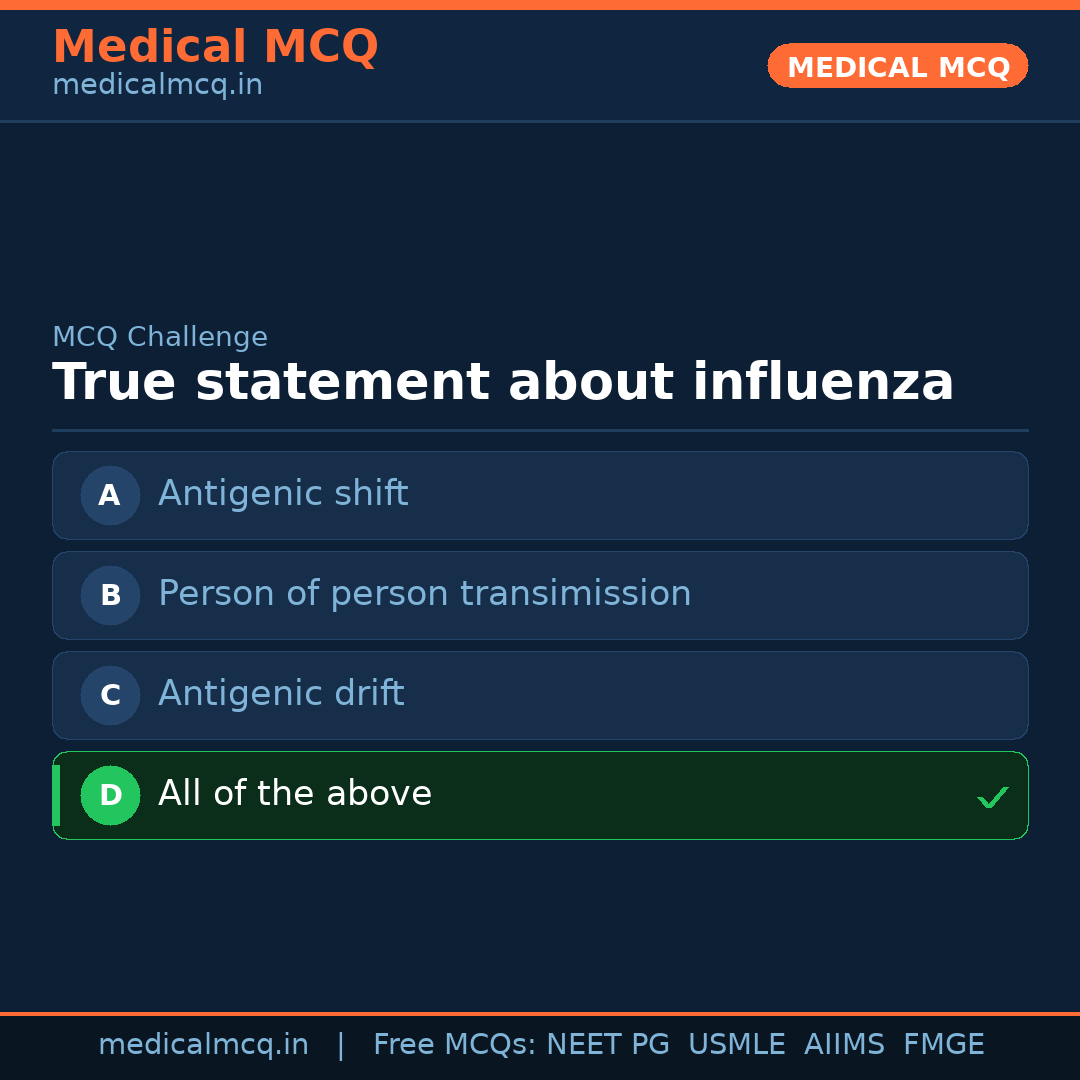Click the letter B circle badge

click(x=110, y=595)
